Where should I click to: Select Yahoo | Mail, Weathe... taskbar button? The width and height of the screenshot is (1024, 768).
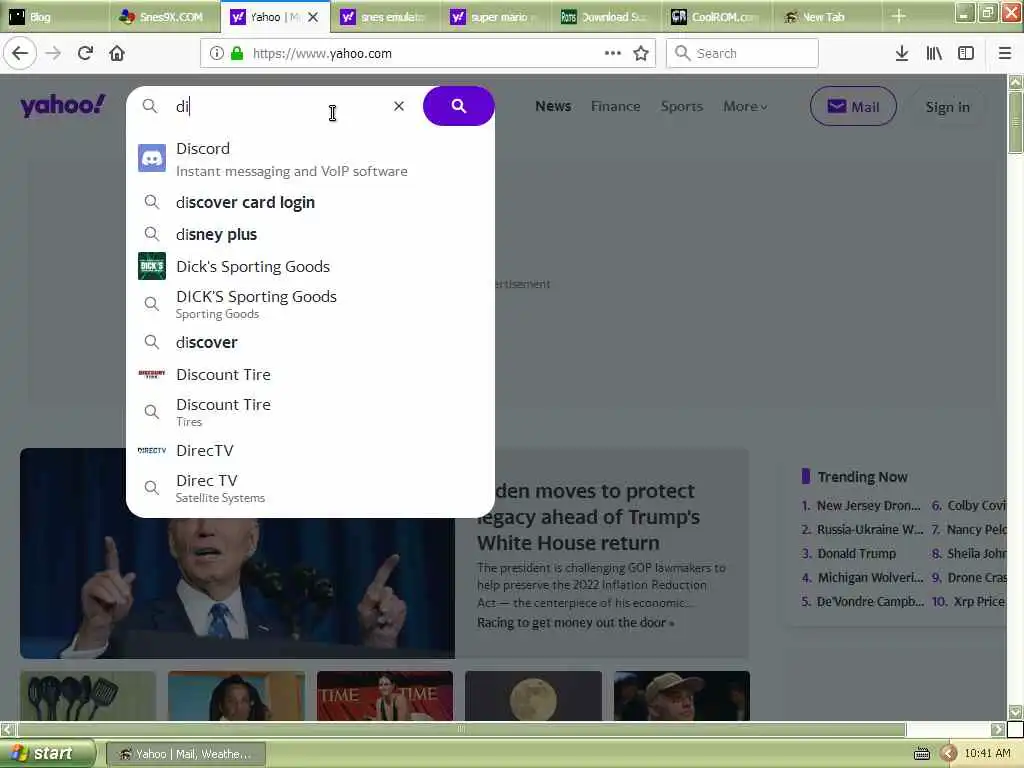(185, 754)
